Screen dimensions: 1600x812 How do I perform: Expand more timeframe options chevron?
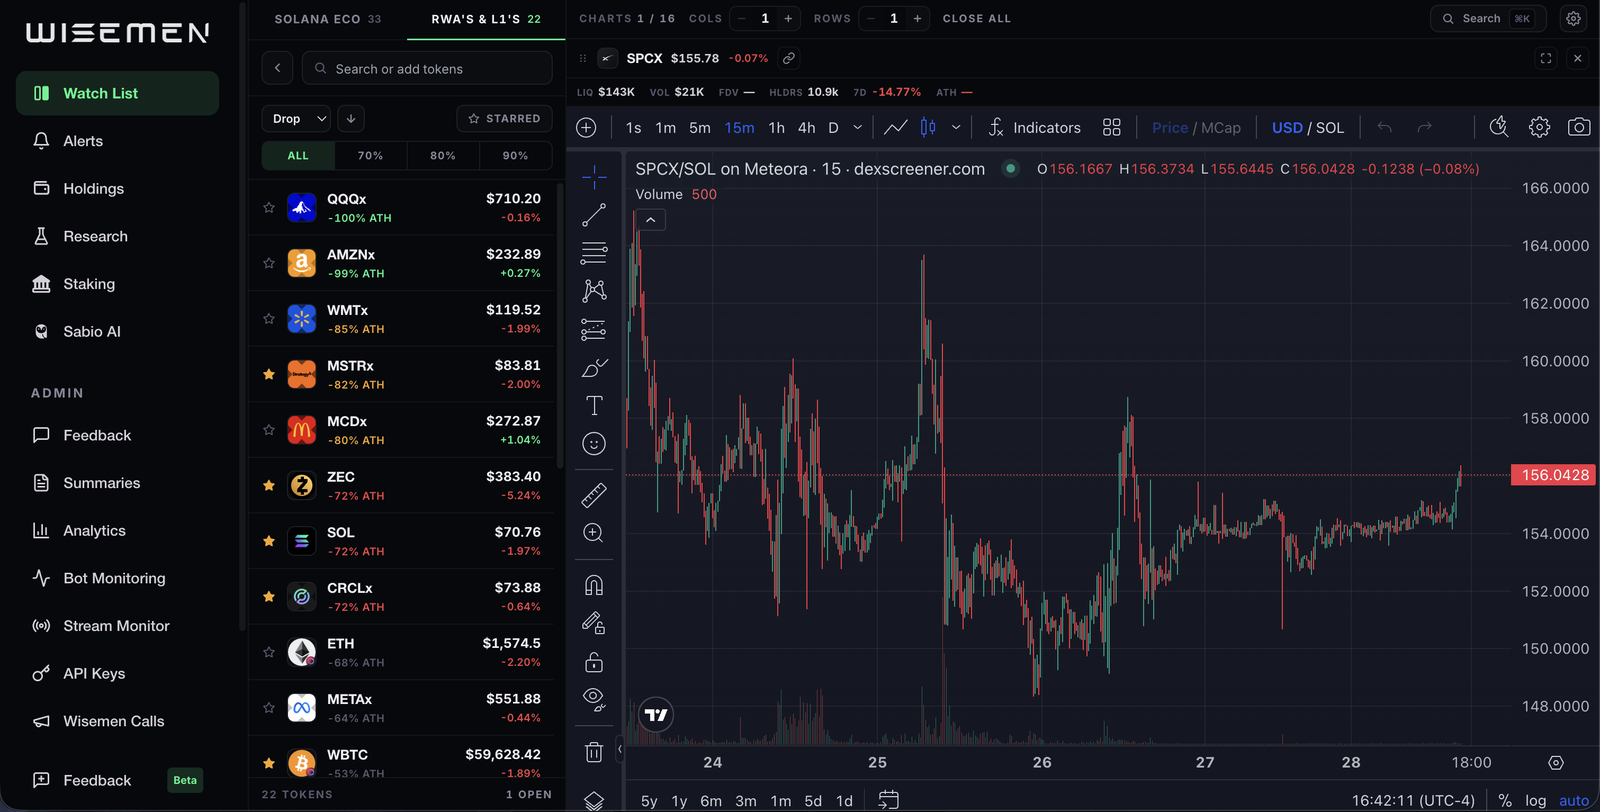tap(858, 128)
